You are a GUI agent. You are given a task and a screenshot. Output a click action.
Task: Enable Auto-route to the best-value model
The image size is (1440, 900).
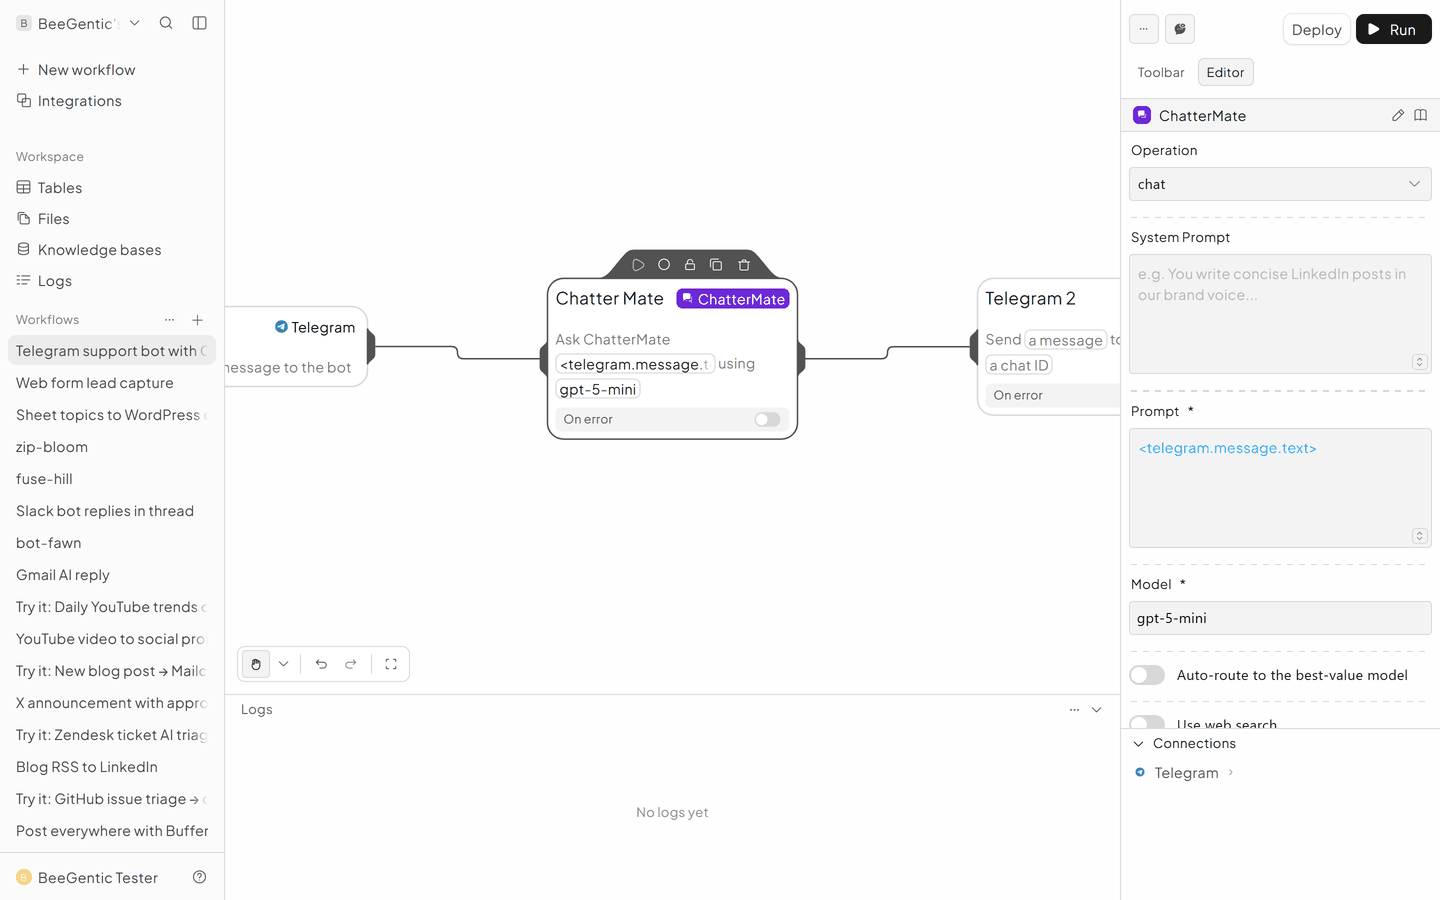(x=1147, y=675)
